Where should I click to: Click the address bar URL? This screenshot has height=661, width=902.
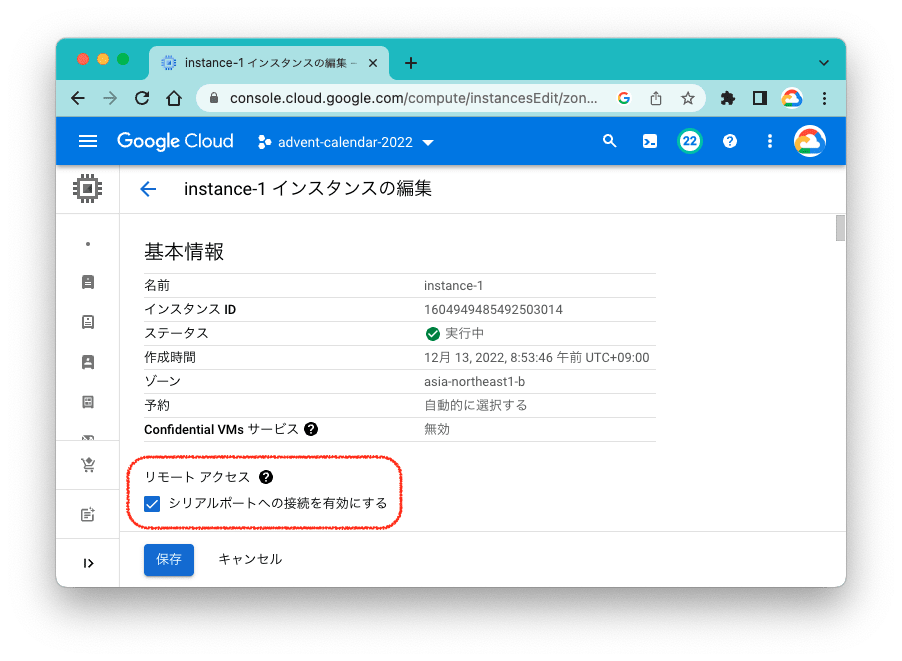413,98
